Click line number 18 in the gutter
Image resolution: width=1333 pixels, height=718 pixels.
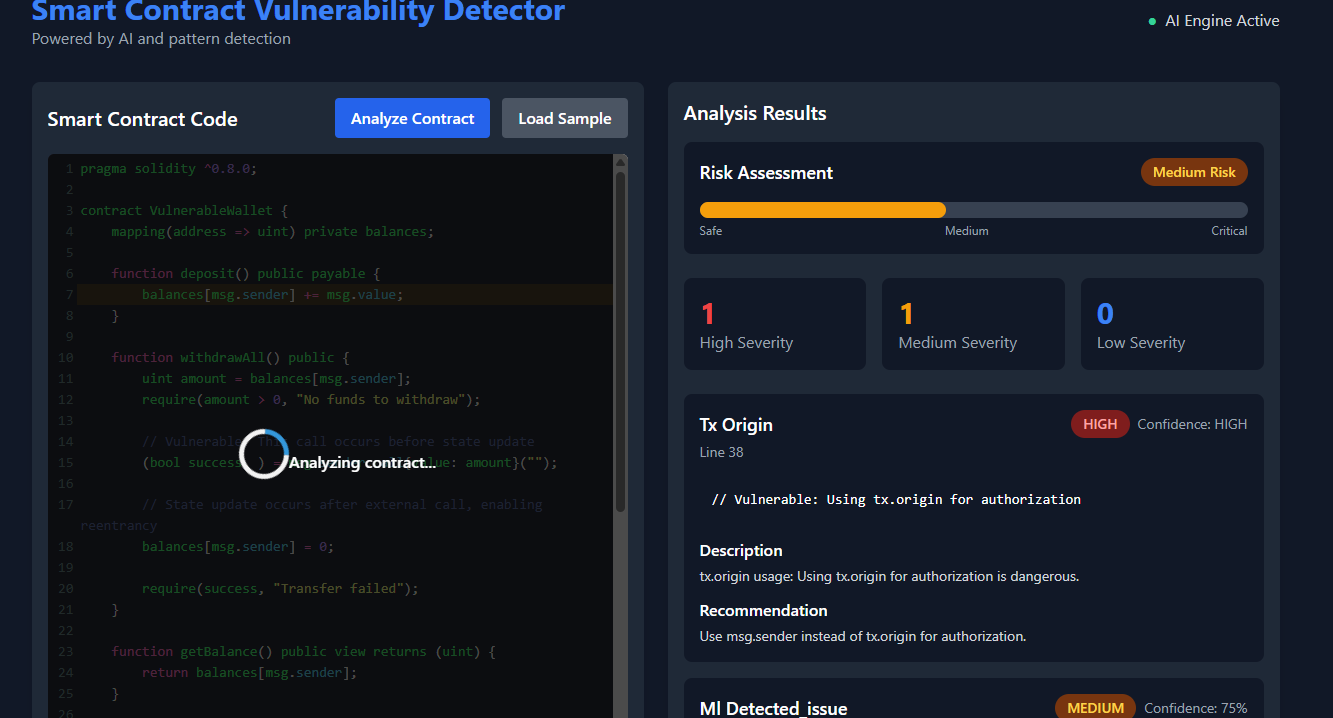[x=65, y=547]
